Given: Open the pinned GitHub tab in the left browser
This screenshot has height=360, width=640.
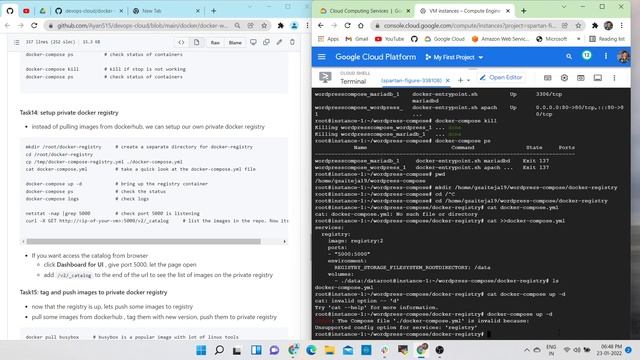Looking at the screenshot, I should (x=10, y=11).
